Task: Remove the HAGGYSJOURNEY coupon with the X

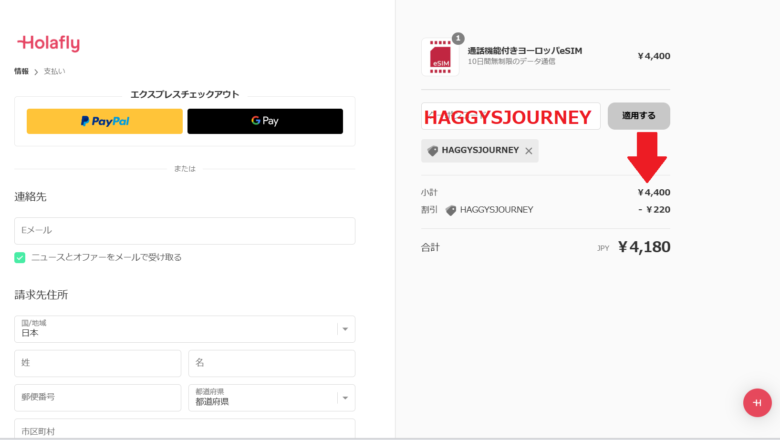Action: point(529,151)
